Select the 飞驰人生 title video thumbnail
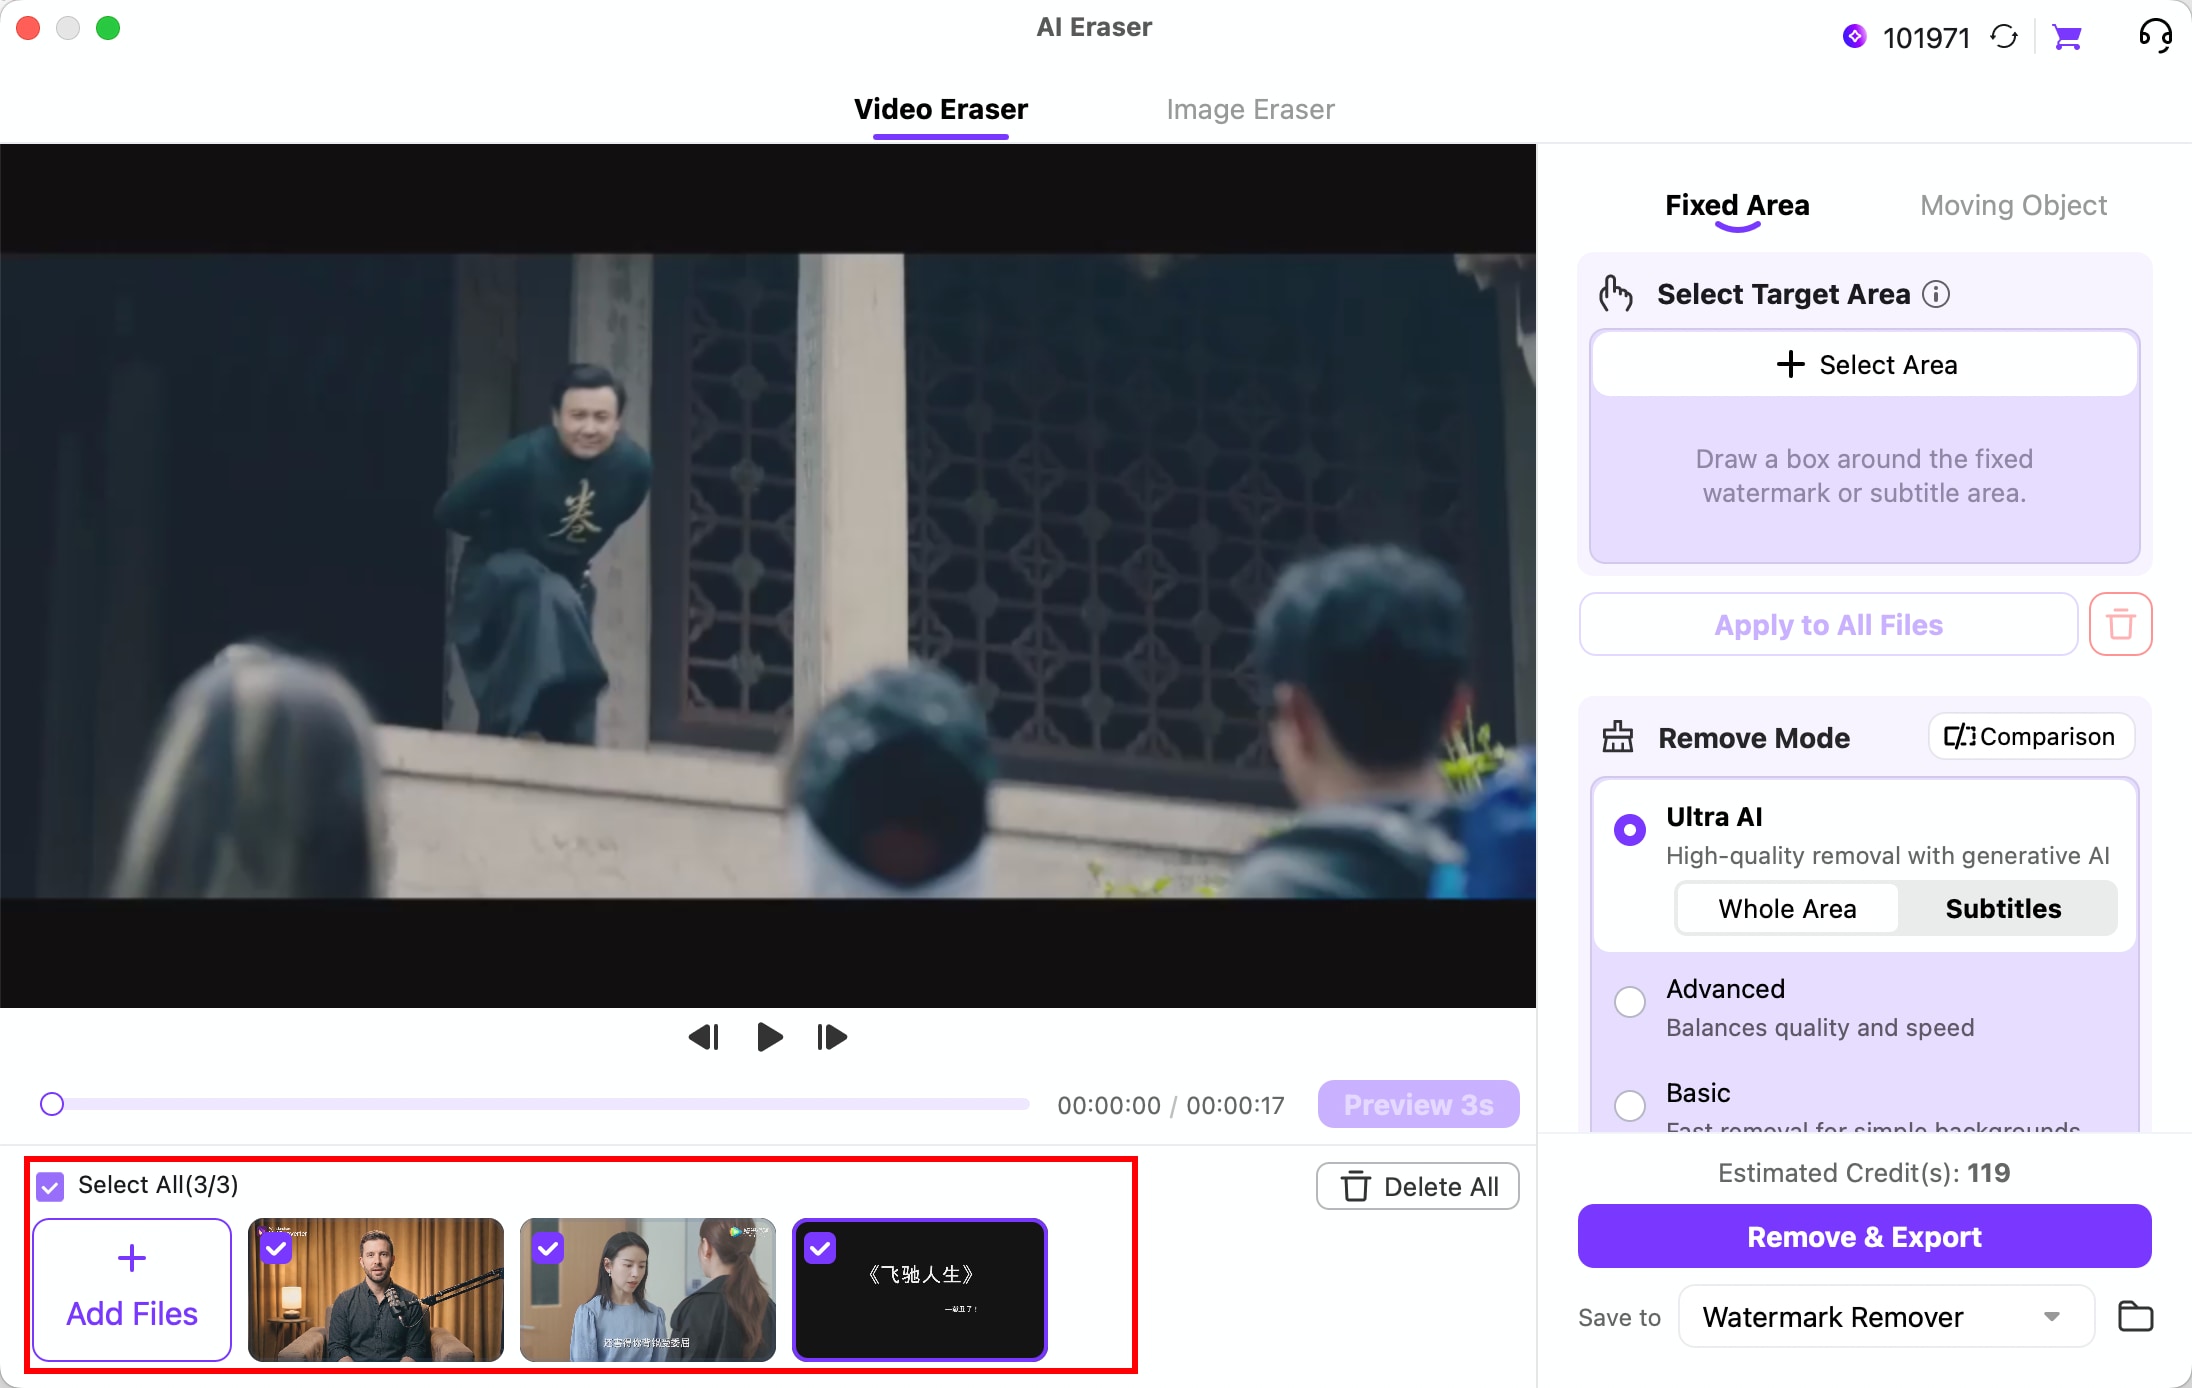 tap(920, 1290)
